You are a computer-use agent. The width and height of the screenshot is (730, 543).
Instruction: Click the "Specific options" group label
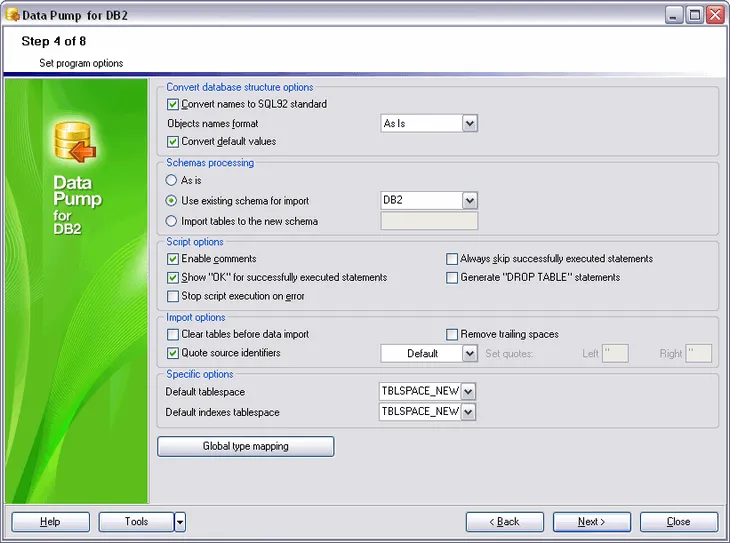point(200,374)
